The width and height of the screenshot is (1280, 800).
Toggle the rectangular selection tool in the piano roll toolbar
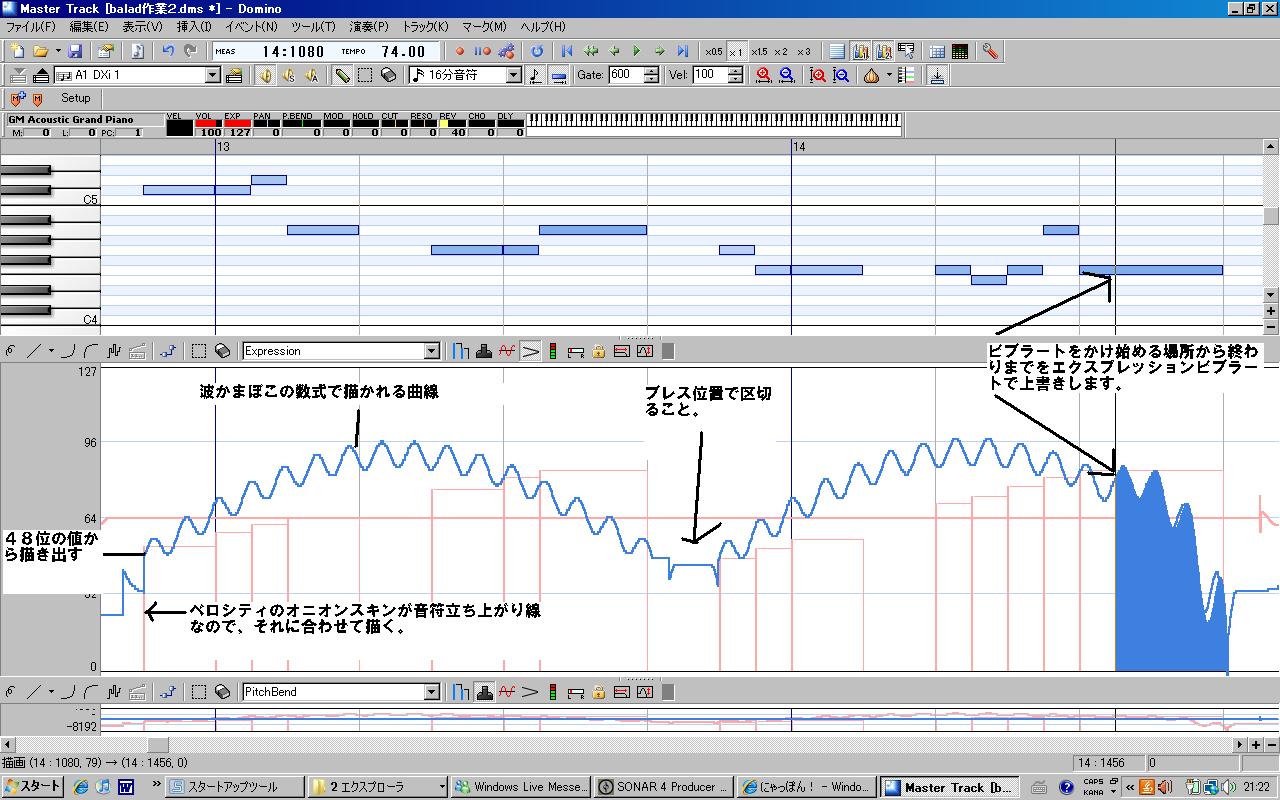(365, 75)
